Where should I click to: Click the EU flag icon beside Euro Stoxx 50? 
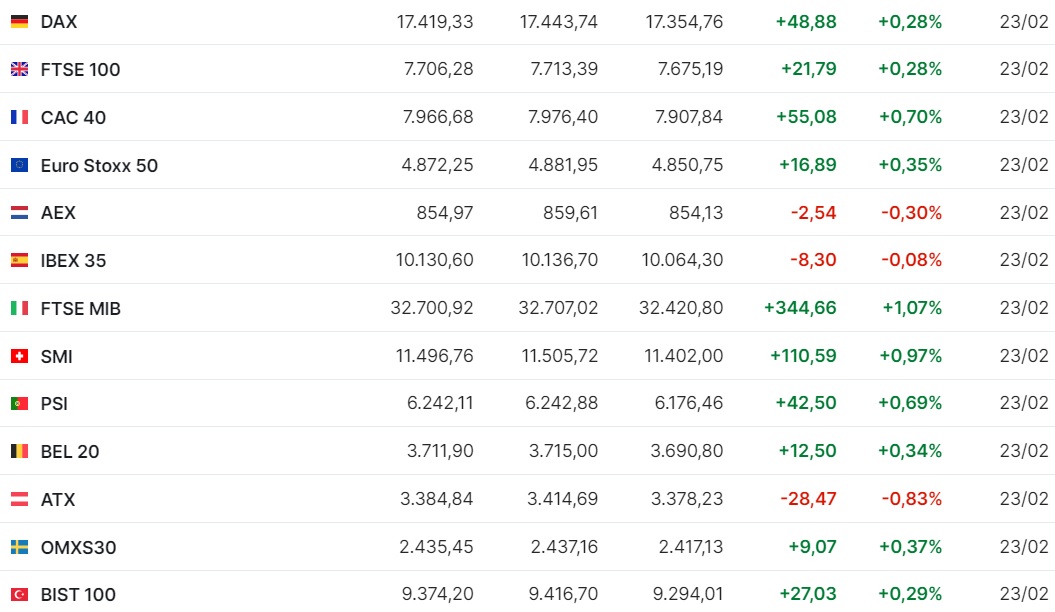(19, 165)
